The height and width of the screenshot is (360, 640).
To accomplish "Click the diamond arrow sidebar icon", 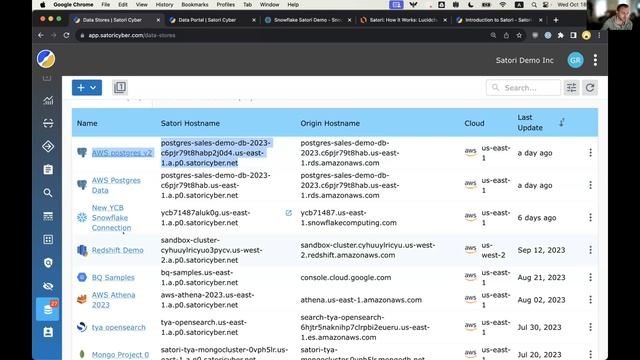I will [48, 146].
